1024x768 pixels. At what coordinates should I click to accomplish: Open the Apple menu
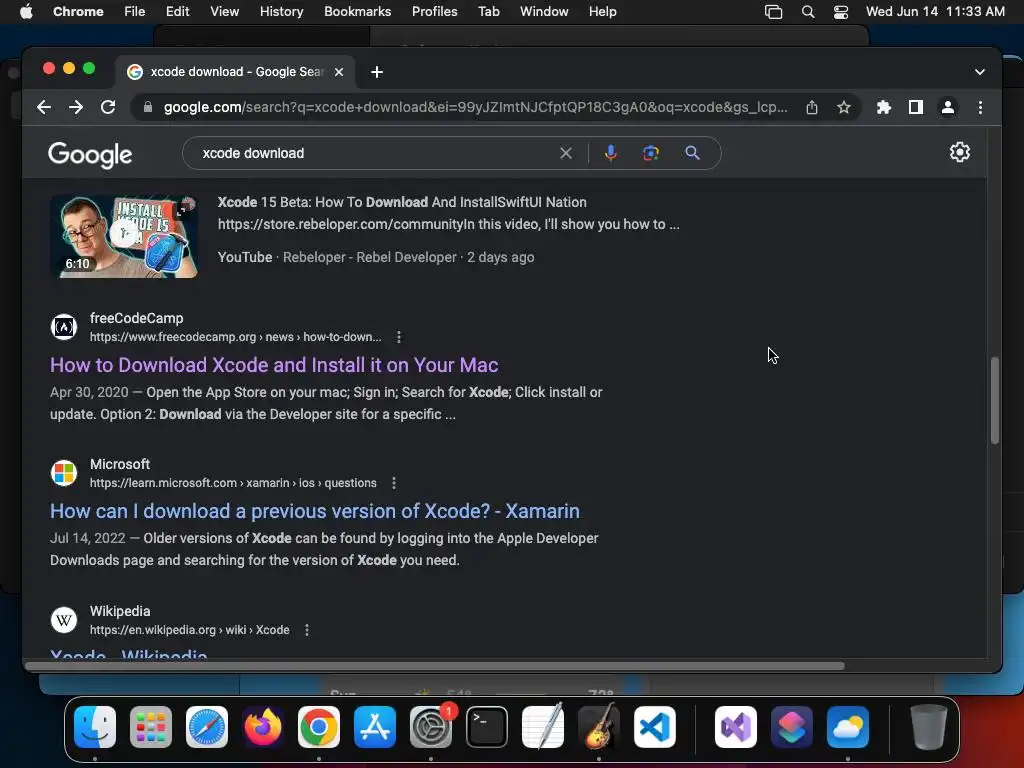point(26,11)
